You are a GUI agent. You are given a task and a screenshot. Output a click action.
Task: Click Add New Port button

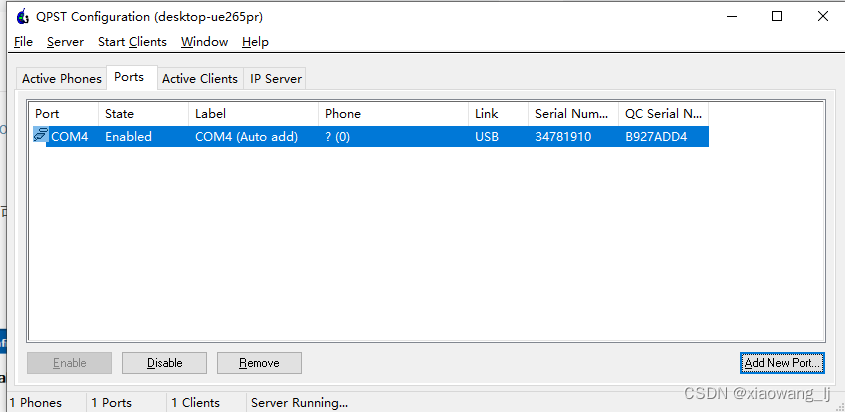pyautogui.click(x=782, y=363)
